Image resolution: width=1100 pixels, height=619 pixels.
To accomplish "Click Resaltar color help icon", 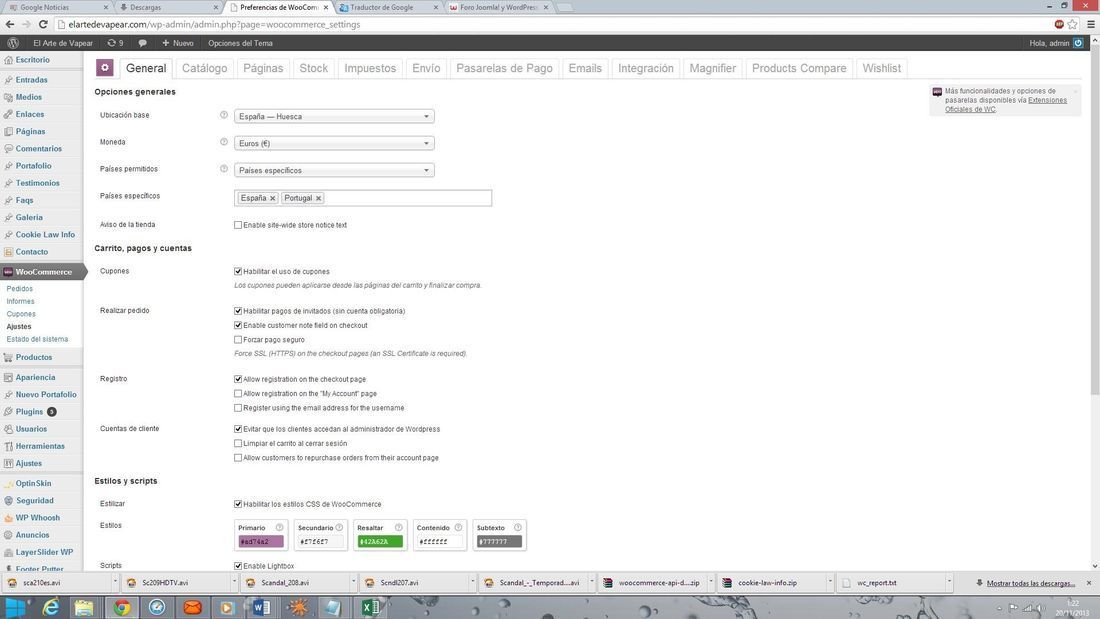I will point(398,528).
